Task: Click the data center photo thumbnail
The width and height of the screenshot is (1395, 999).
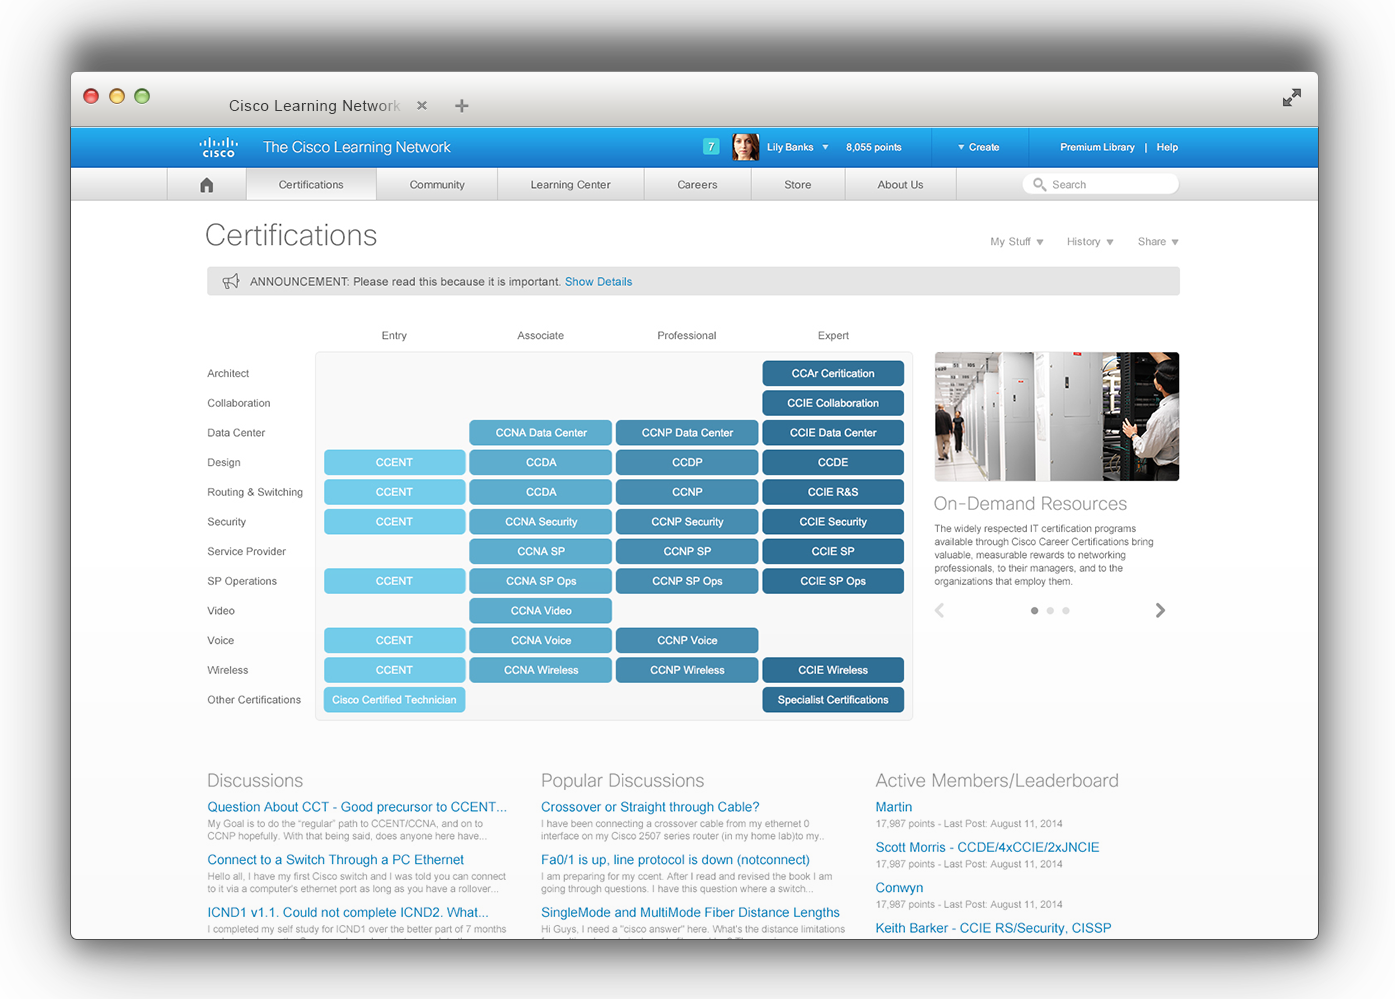Action: tap(1057, 416)
